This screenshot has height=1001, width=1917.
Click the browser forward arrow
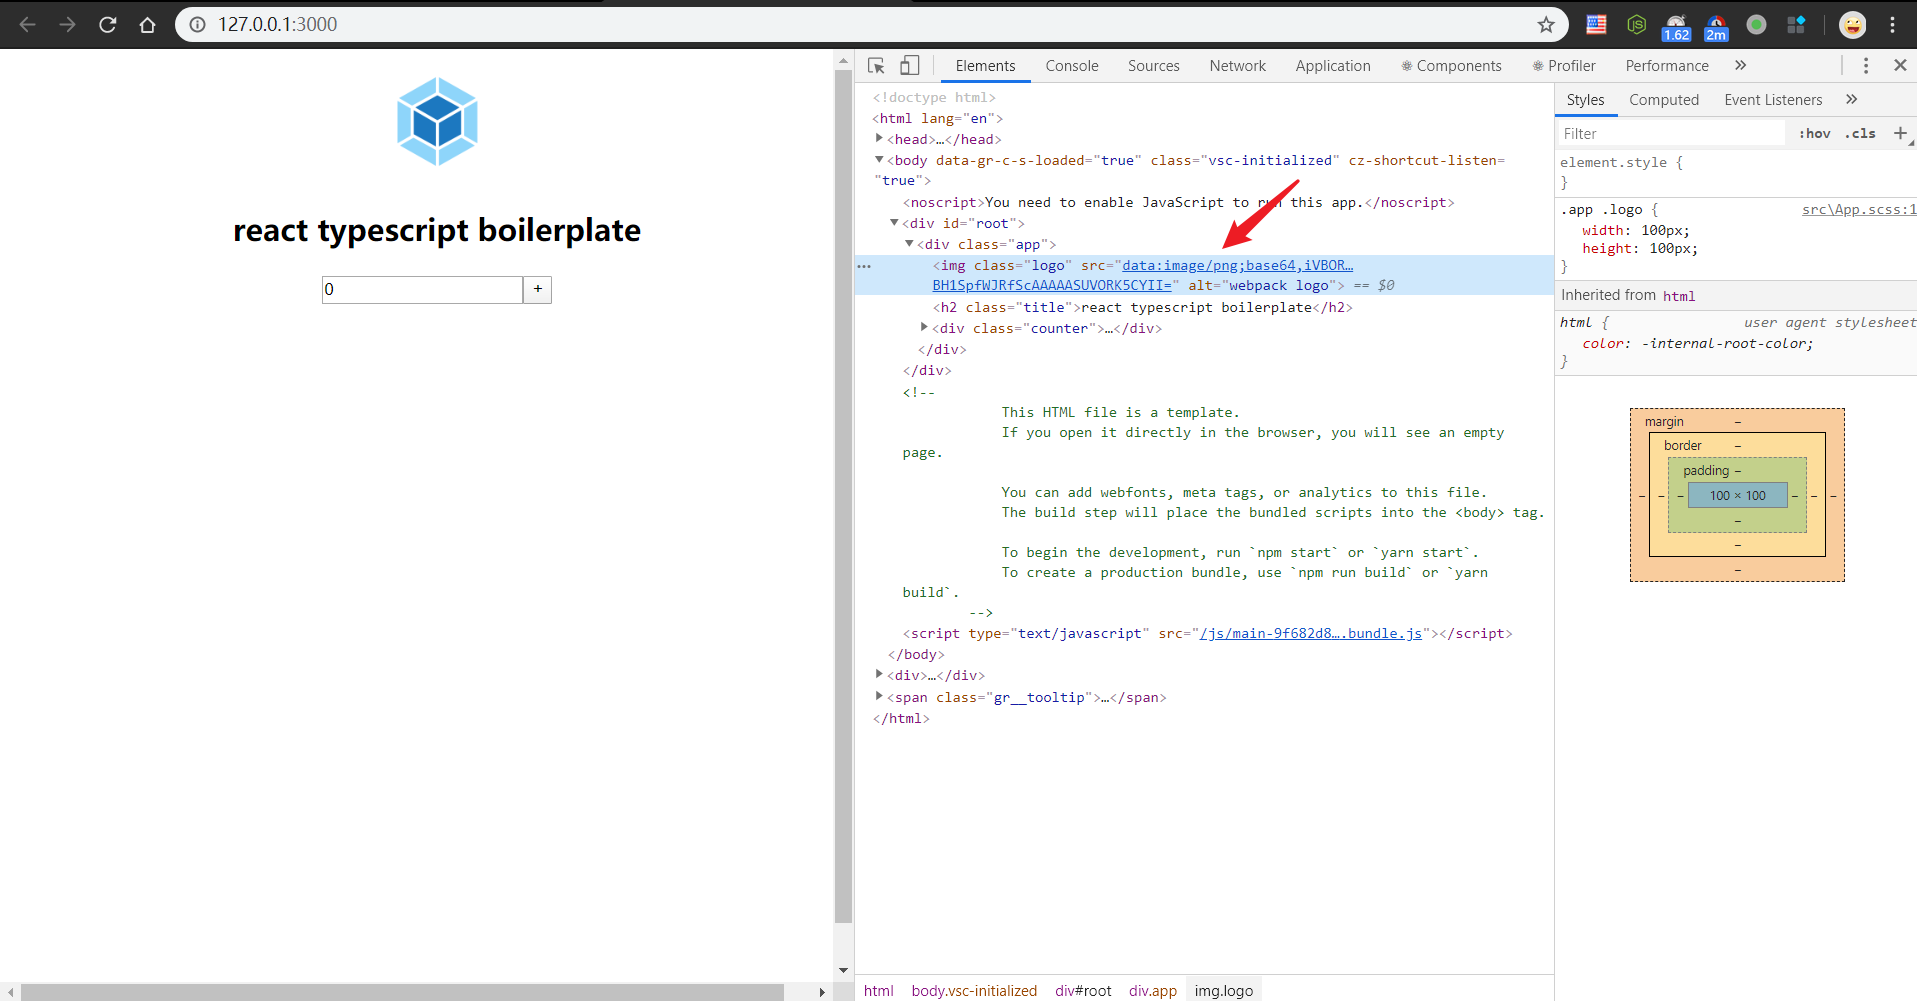click(68, 24)
